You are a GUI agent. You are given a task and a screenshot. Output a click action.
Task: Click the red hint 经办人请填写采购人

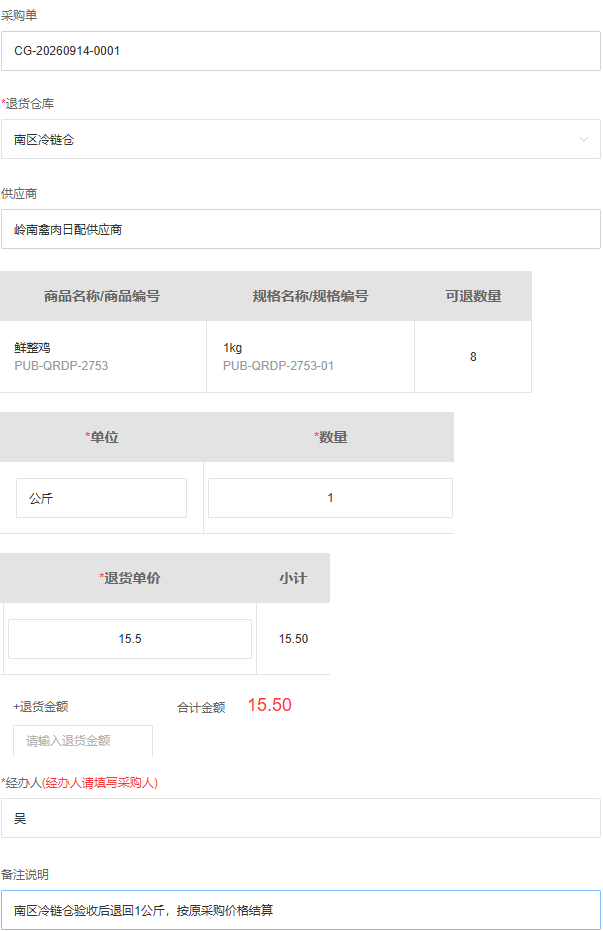[x=100, y=783]
